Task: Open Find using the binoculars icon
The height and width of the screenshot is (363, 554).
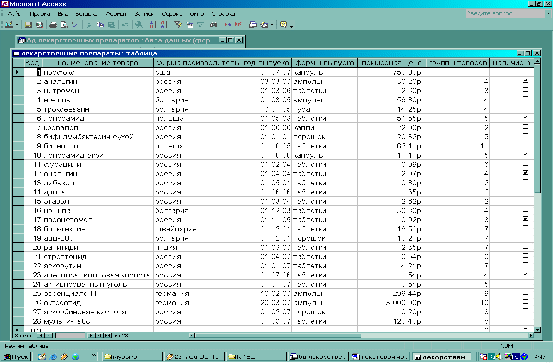Action: click(213, 25)
